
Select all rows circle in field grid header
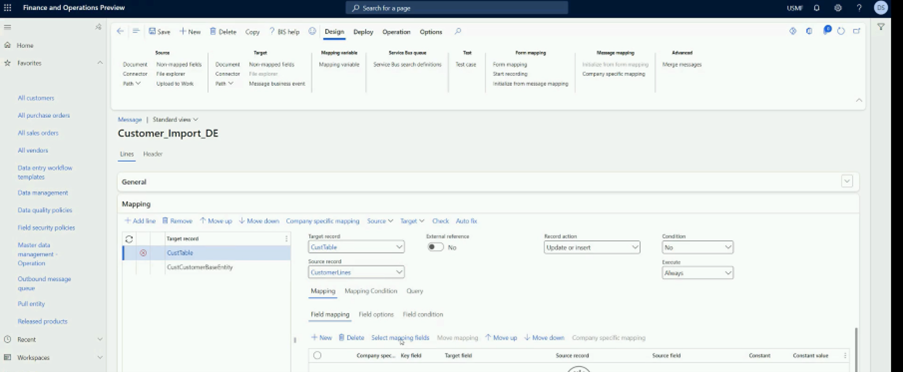click(x=317, y=356)
